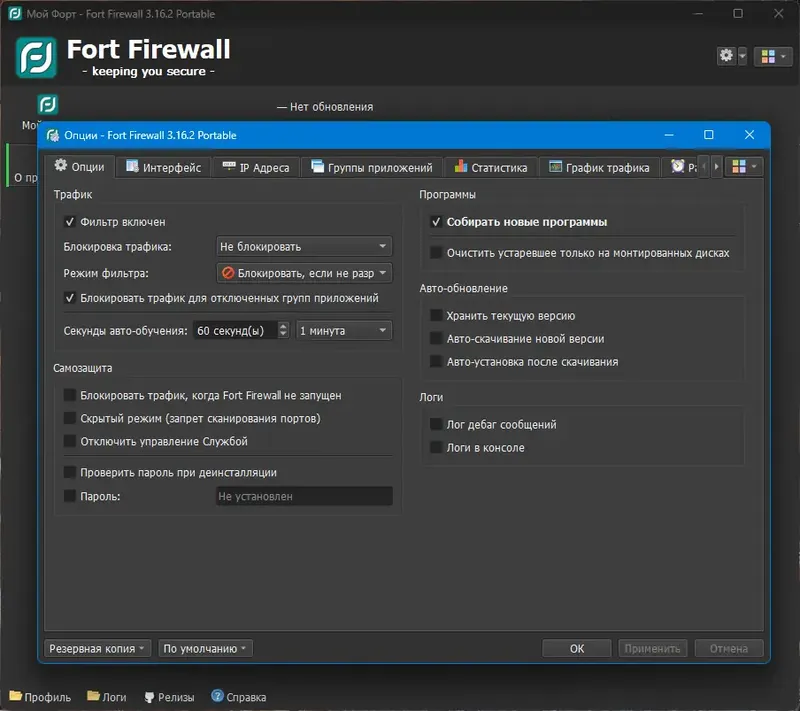Increase auto-learn seconds with stepper arrow
800x711 pixels.
283,326
